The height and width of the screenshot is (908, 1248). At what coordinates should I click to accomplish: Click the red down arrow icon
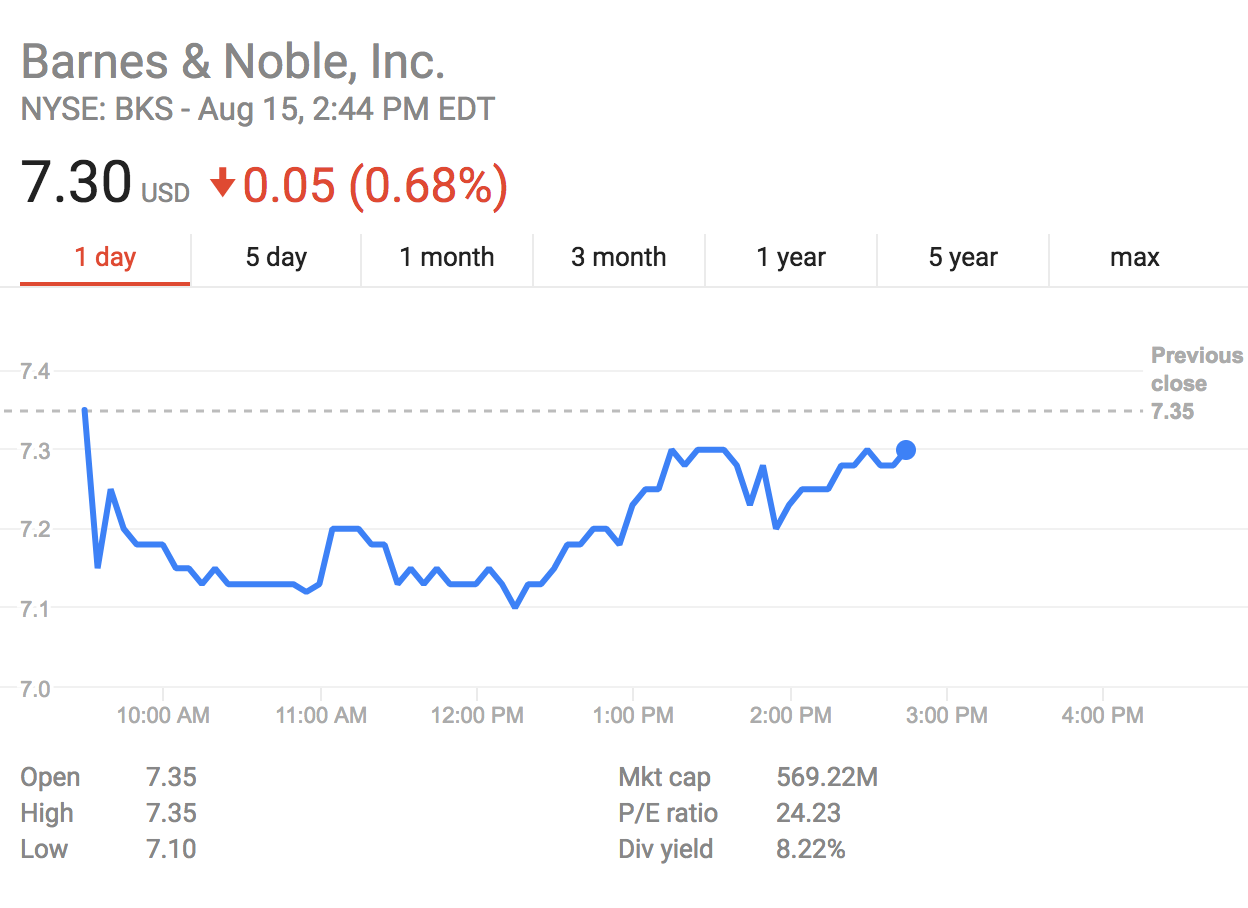pos(222,184)
